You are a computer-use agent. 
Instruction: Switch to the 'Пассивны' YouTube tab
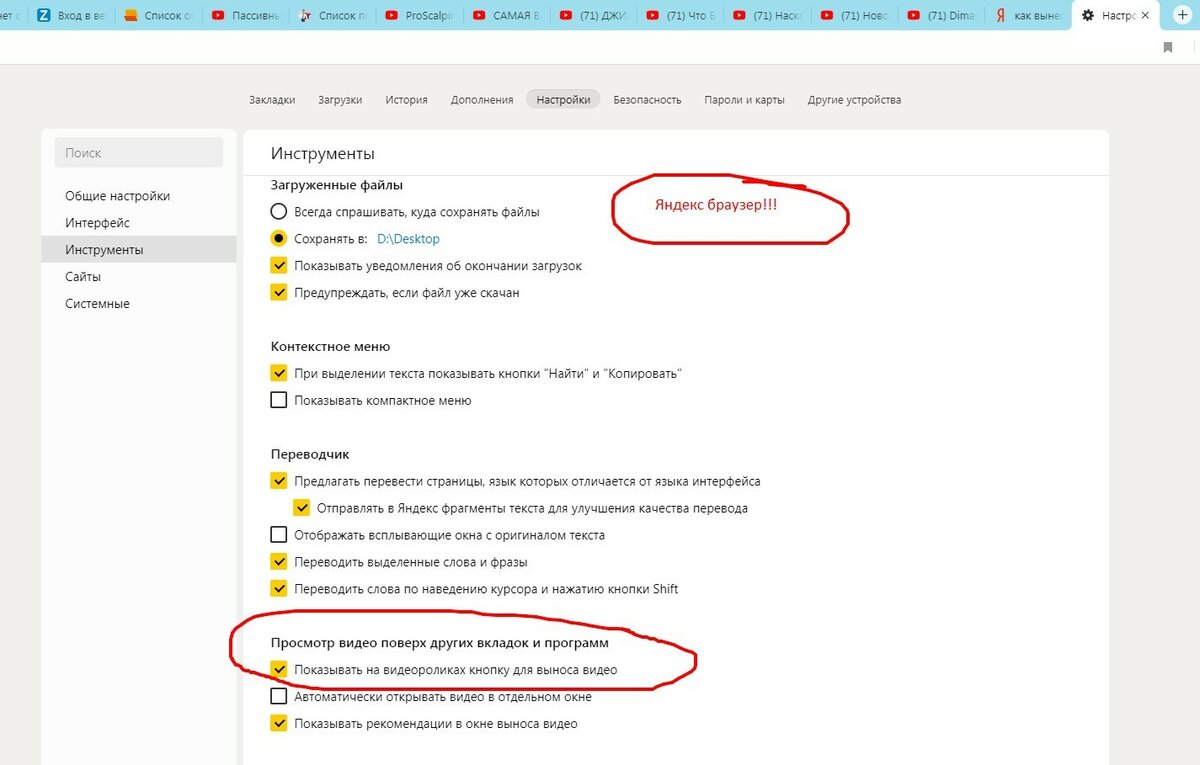point(245,16)
